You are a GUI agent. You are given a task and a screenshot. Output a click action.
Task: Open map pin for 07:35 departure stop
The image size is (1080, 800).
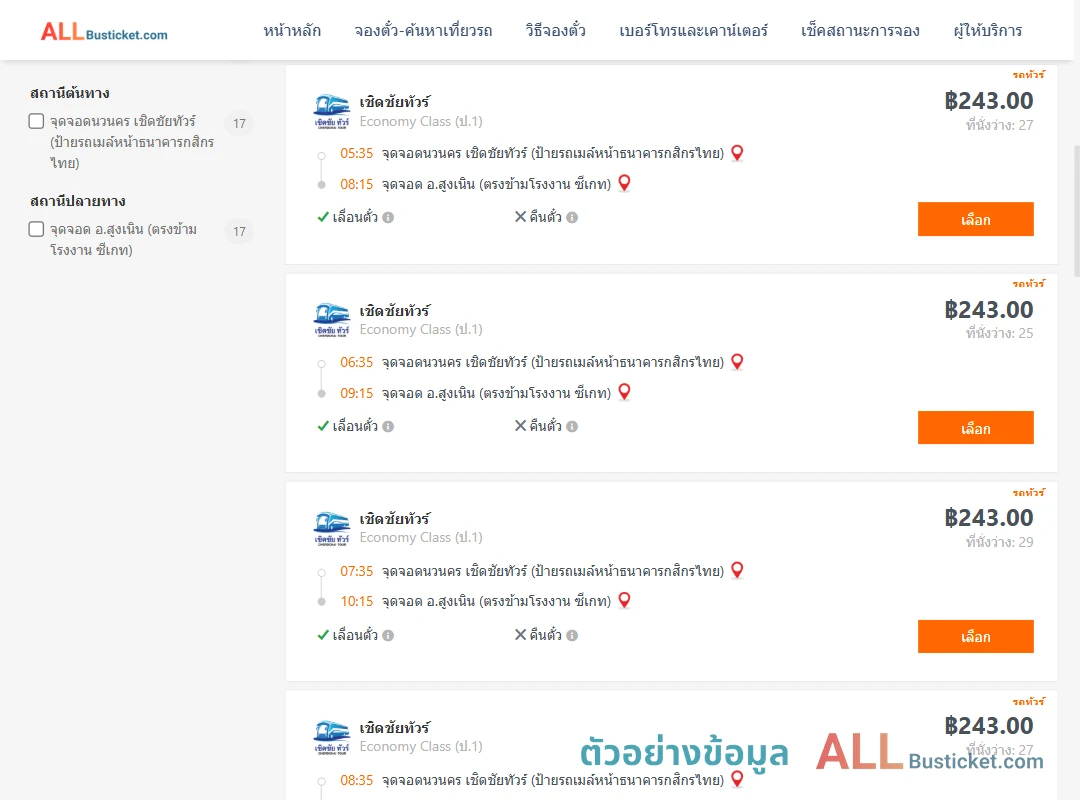(x=737, y=571)
